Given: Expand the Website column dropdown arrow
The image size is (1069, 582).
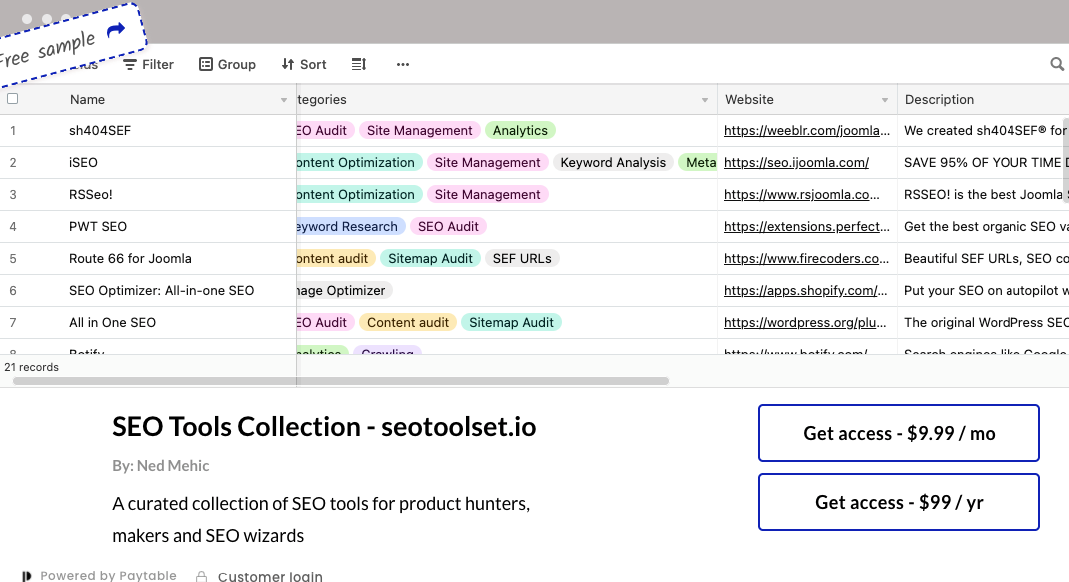Looking at the screenshot, I should tap(885, 100).
